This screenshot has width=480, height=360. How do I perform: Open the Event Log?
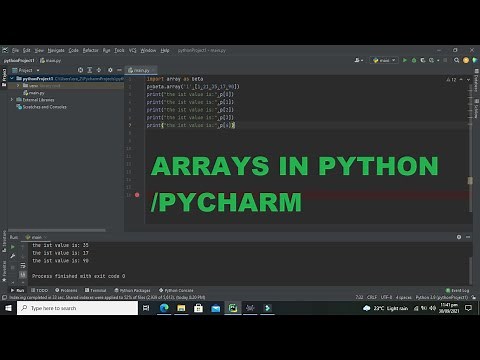tap(457, 290)
